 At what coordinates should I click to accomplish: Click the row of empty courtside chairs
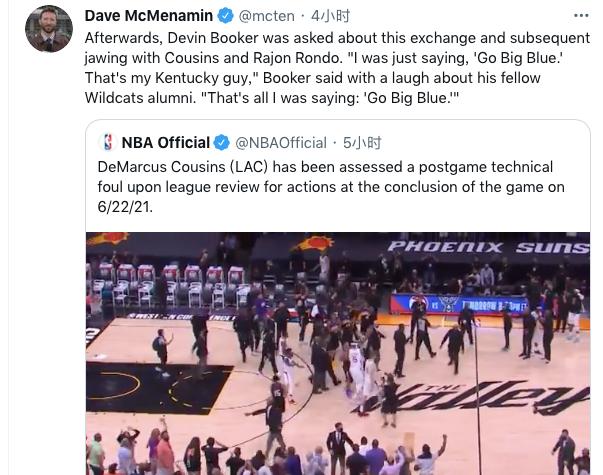click(x=169, y=285)
